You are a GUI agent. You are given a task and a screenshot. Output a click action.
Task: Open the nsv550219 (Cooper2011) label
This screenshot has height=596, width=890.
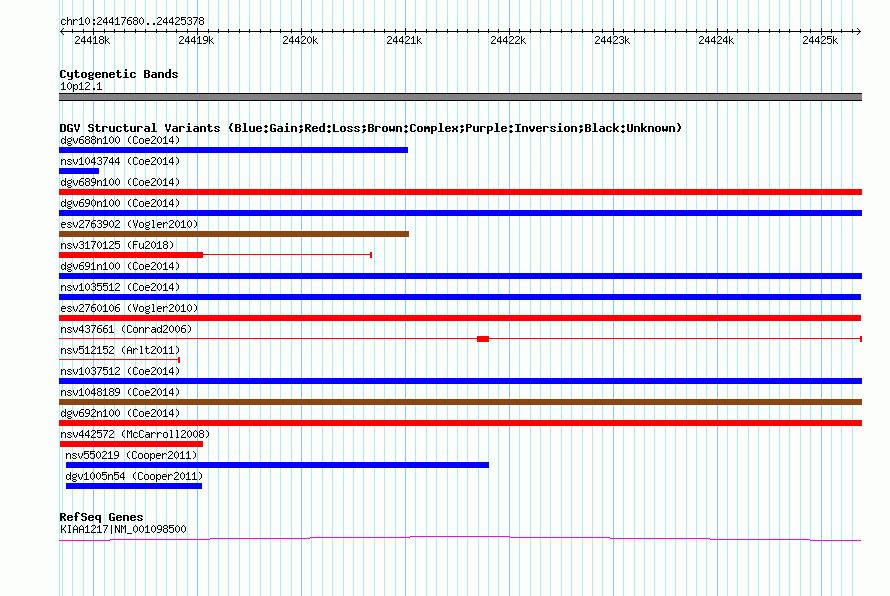pyautogui.click(x=131, y=455)
